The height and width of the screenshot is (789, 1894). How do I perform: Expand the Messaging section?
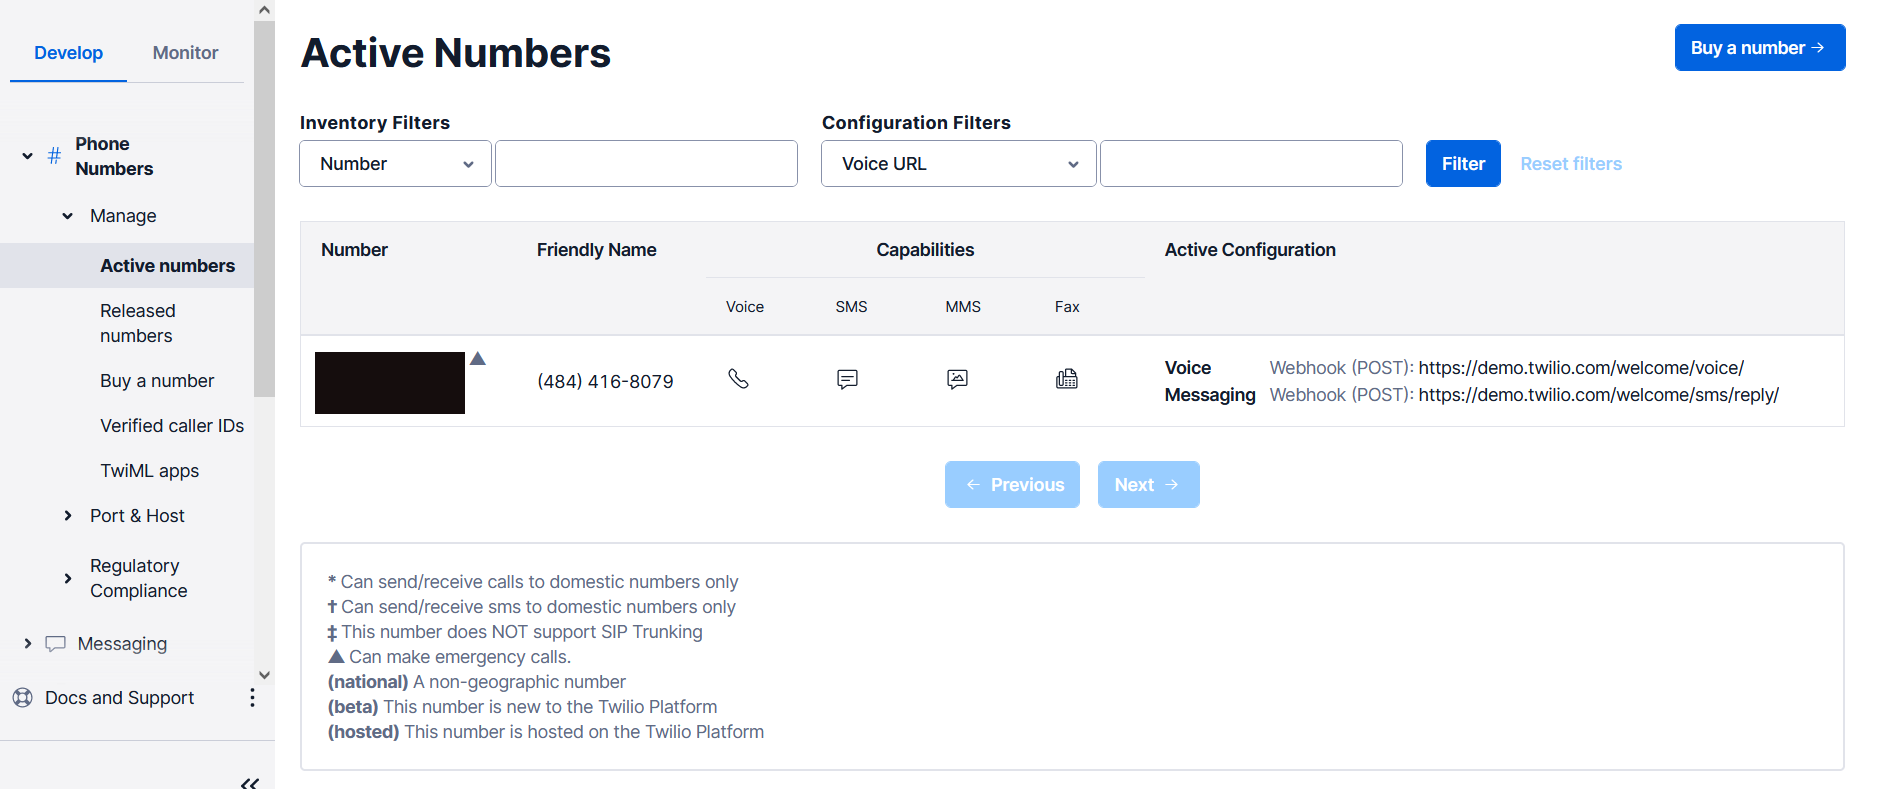[28, 644]
